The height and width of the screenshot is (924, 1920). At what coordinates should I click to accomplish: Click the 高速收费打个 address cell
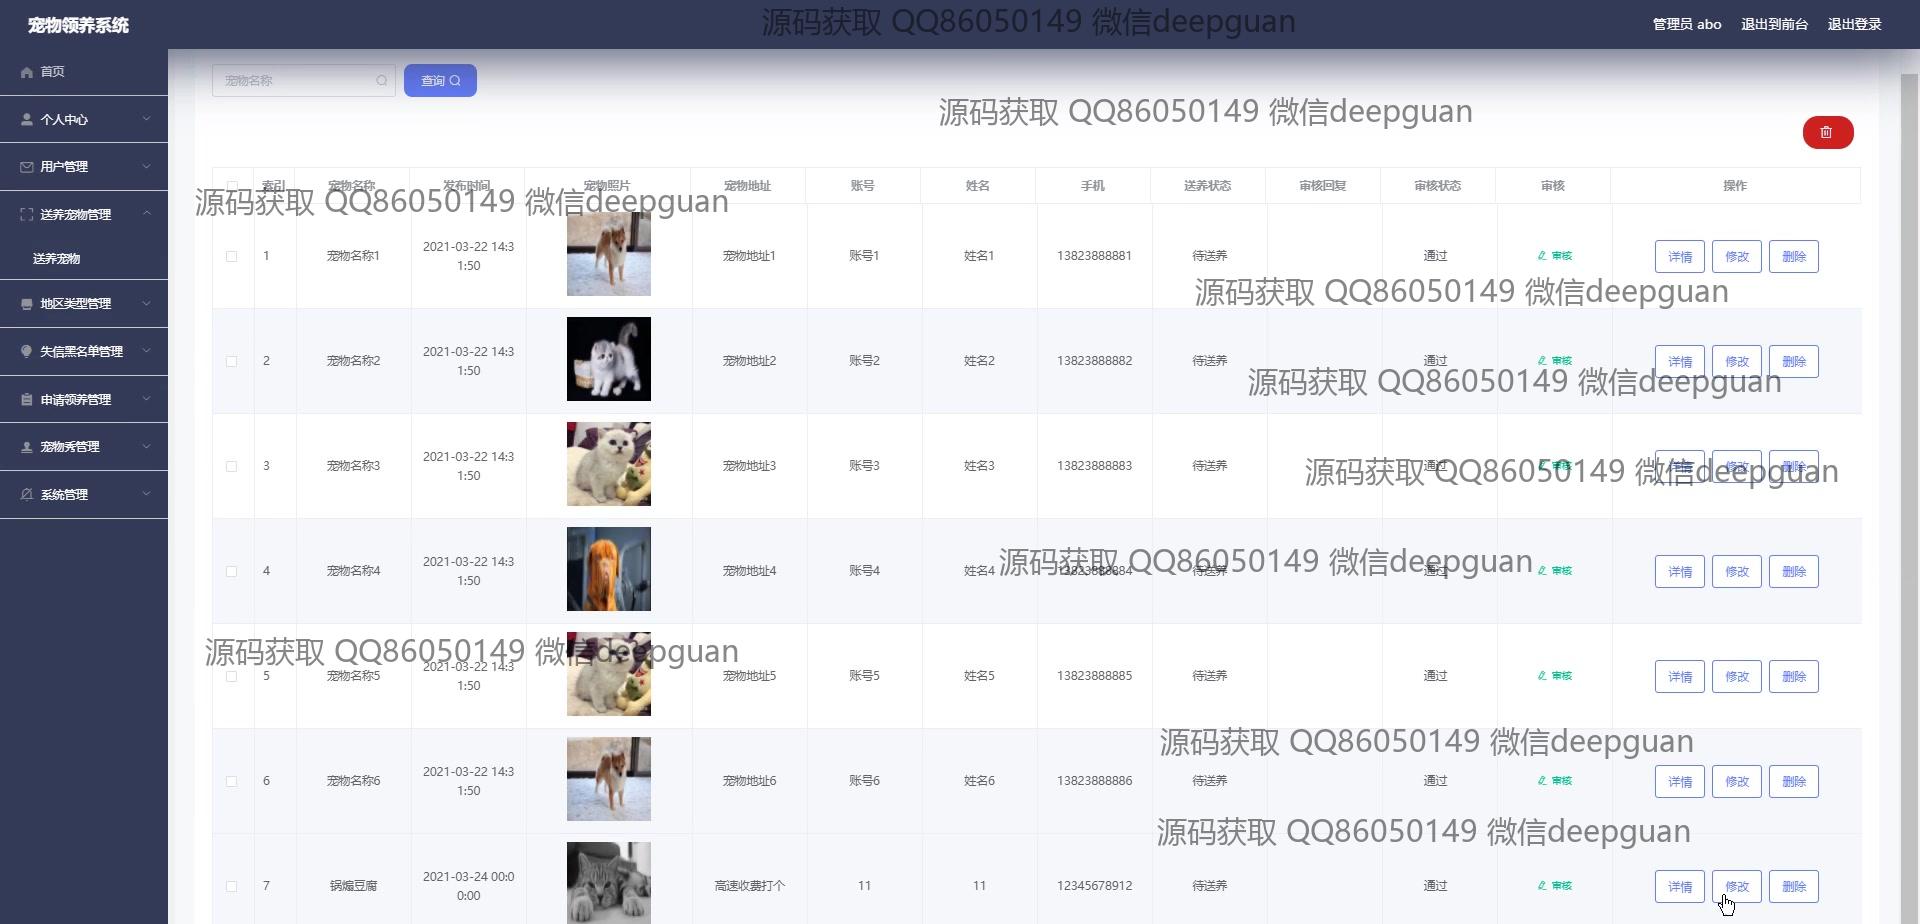[750, 886]
